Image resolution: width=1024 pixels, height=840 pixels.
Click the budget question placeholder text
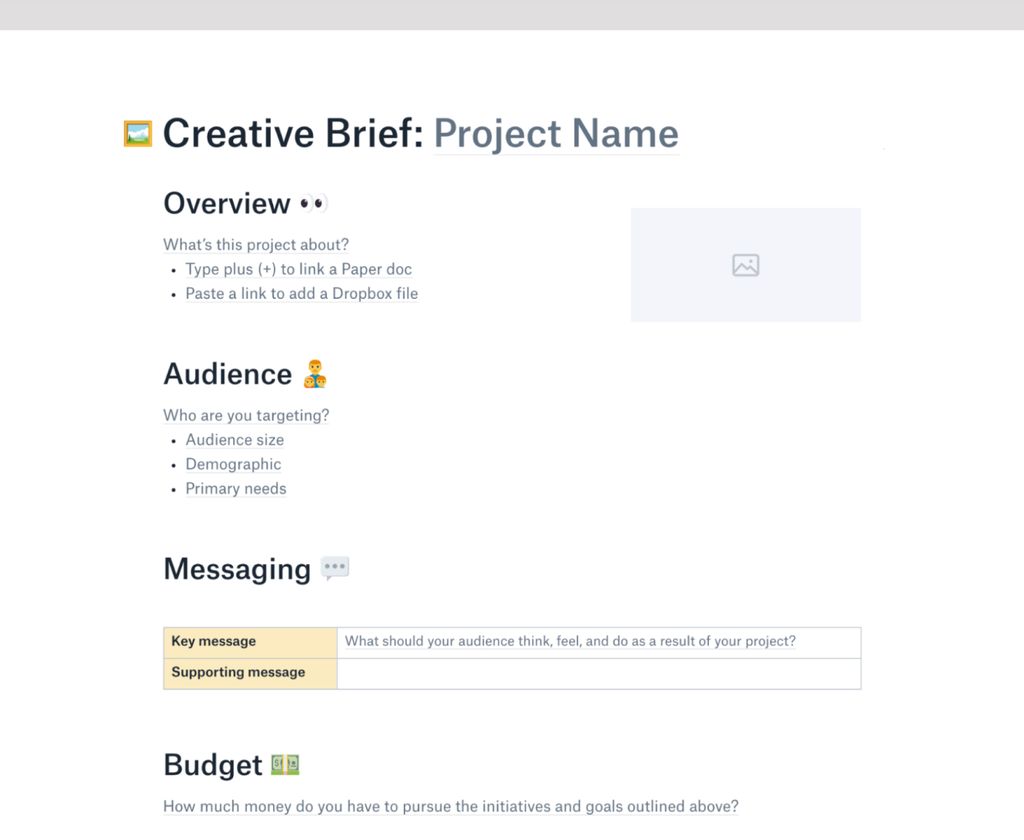click(x=450, y=807)
